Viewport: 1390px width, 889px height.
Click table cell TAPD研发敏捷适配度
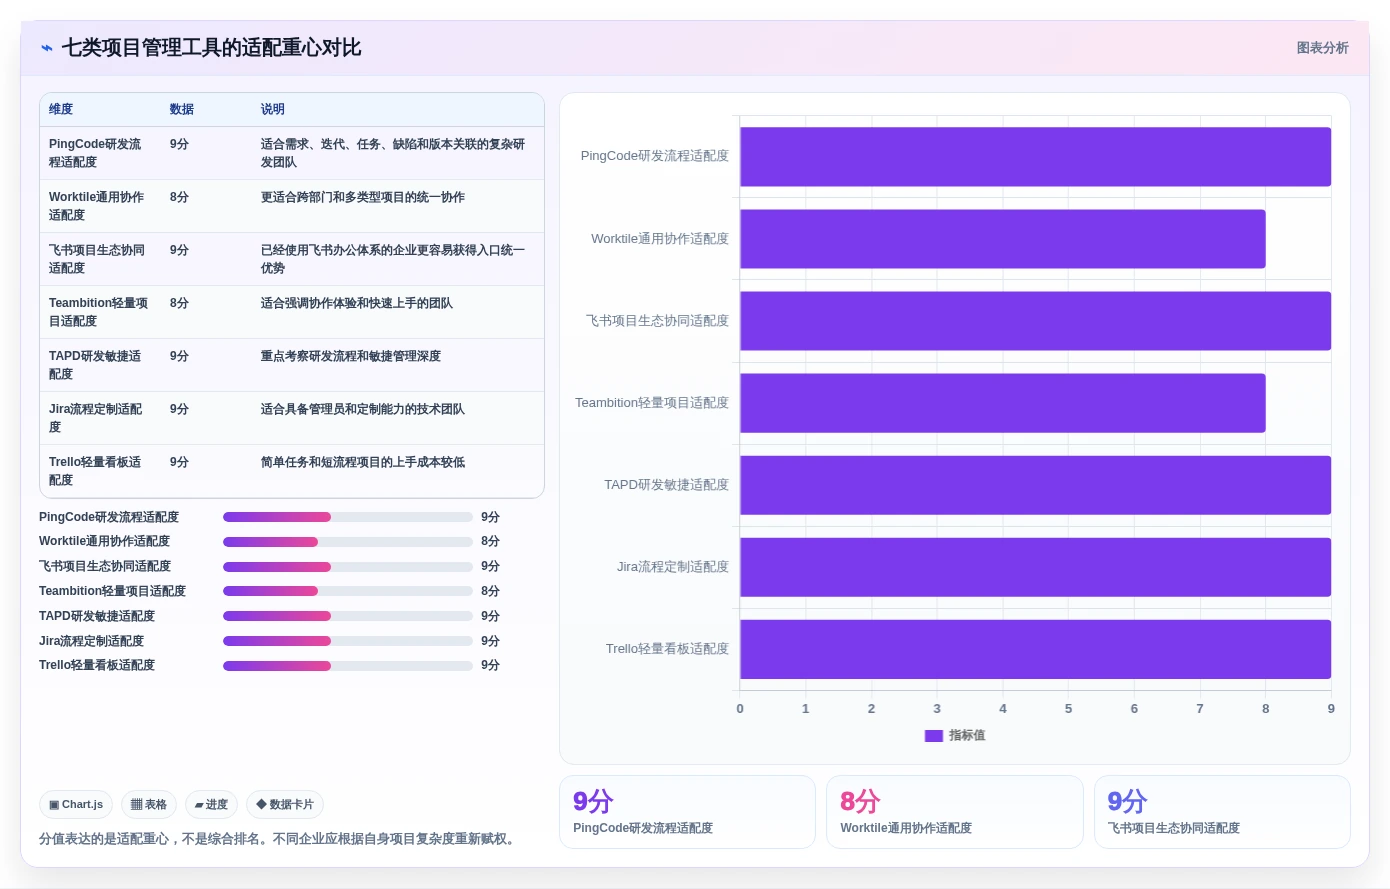98,365
